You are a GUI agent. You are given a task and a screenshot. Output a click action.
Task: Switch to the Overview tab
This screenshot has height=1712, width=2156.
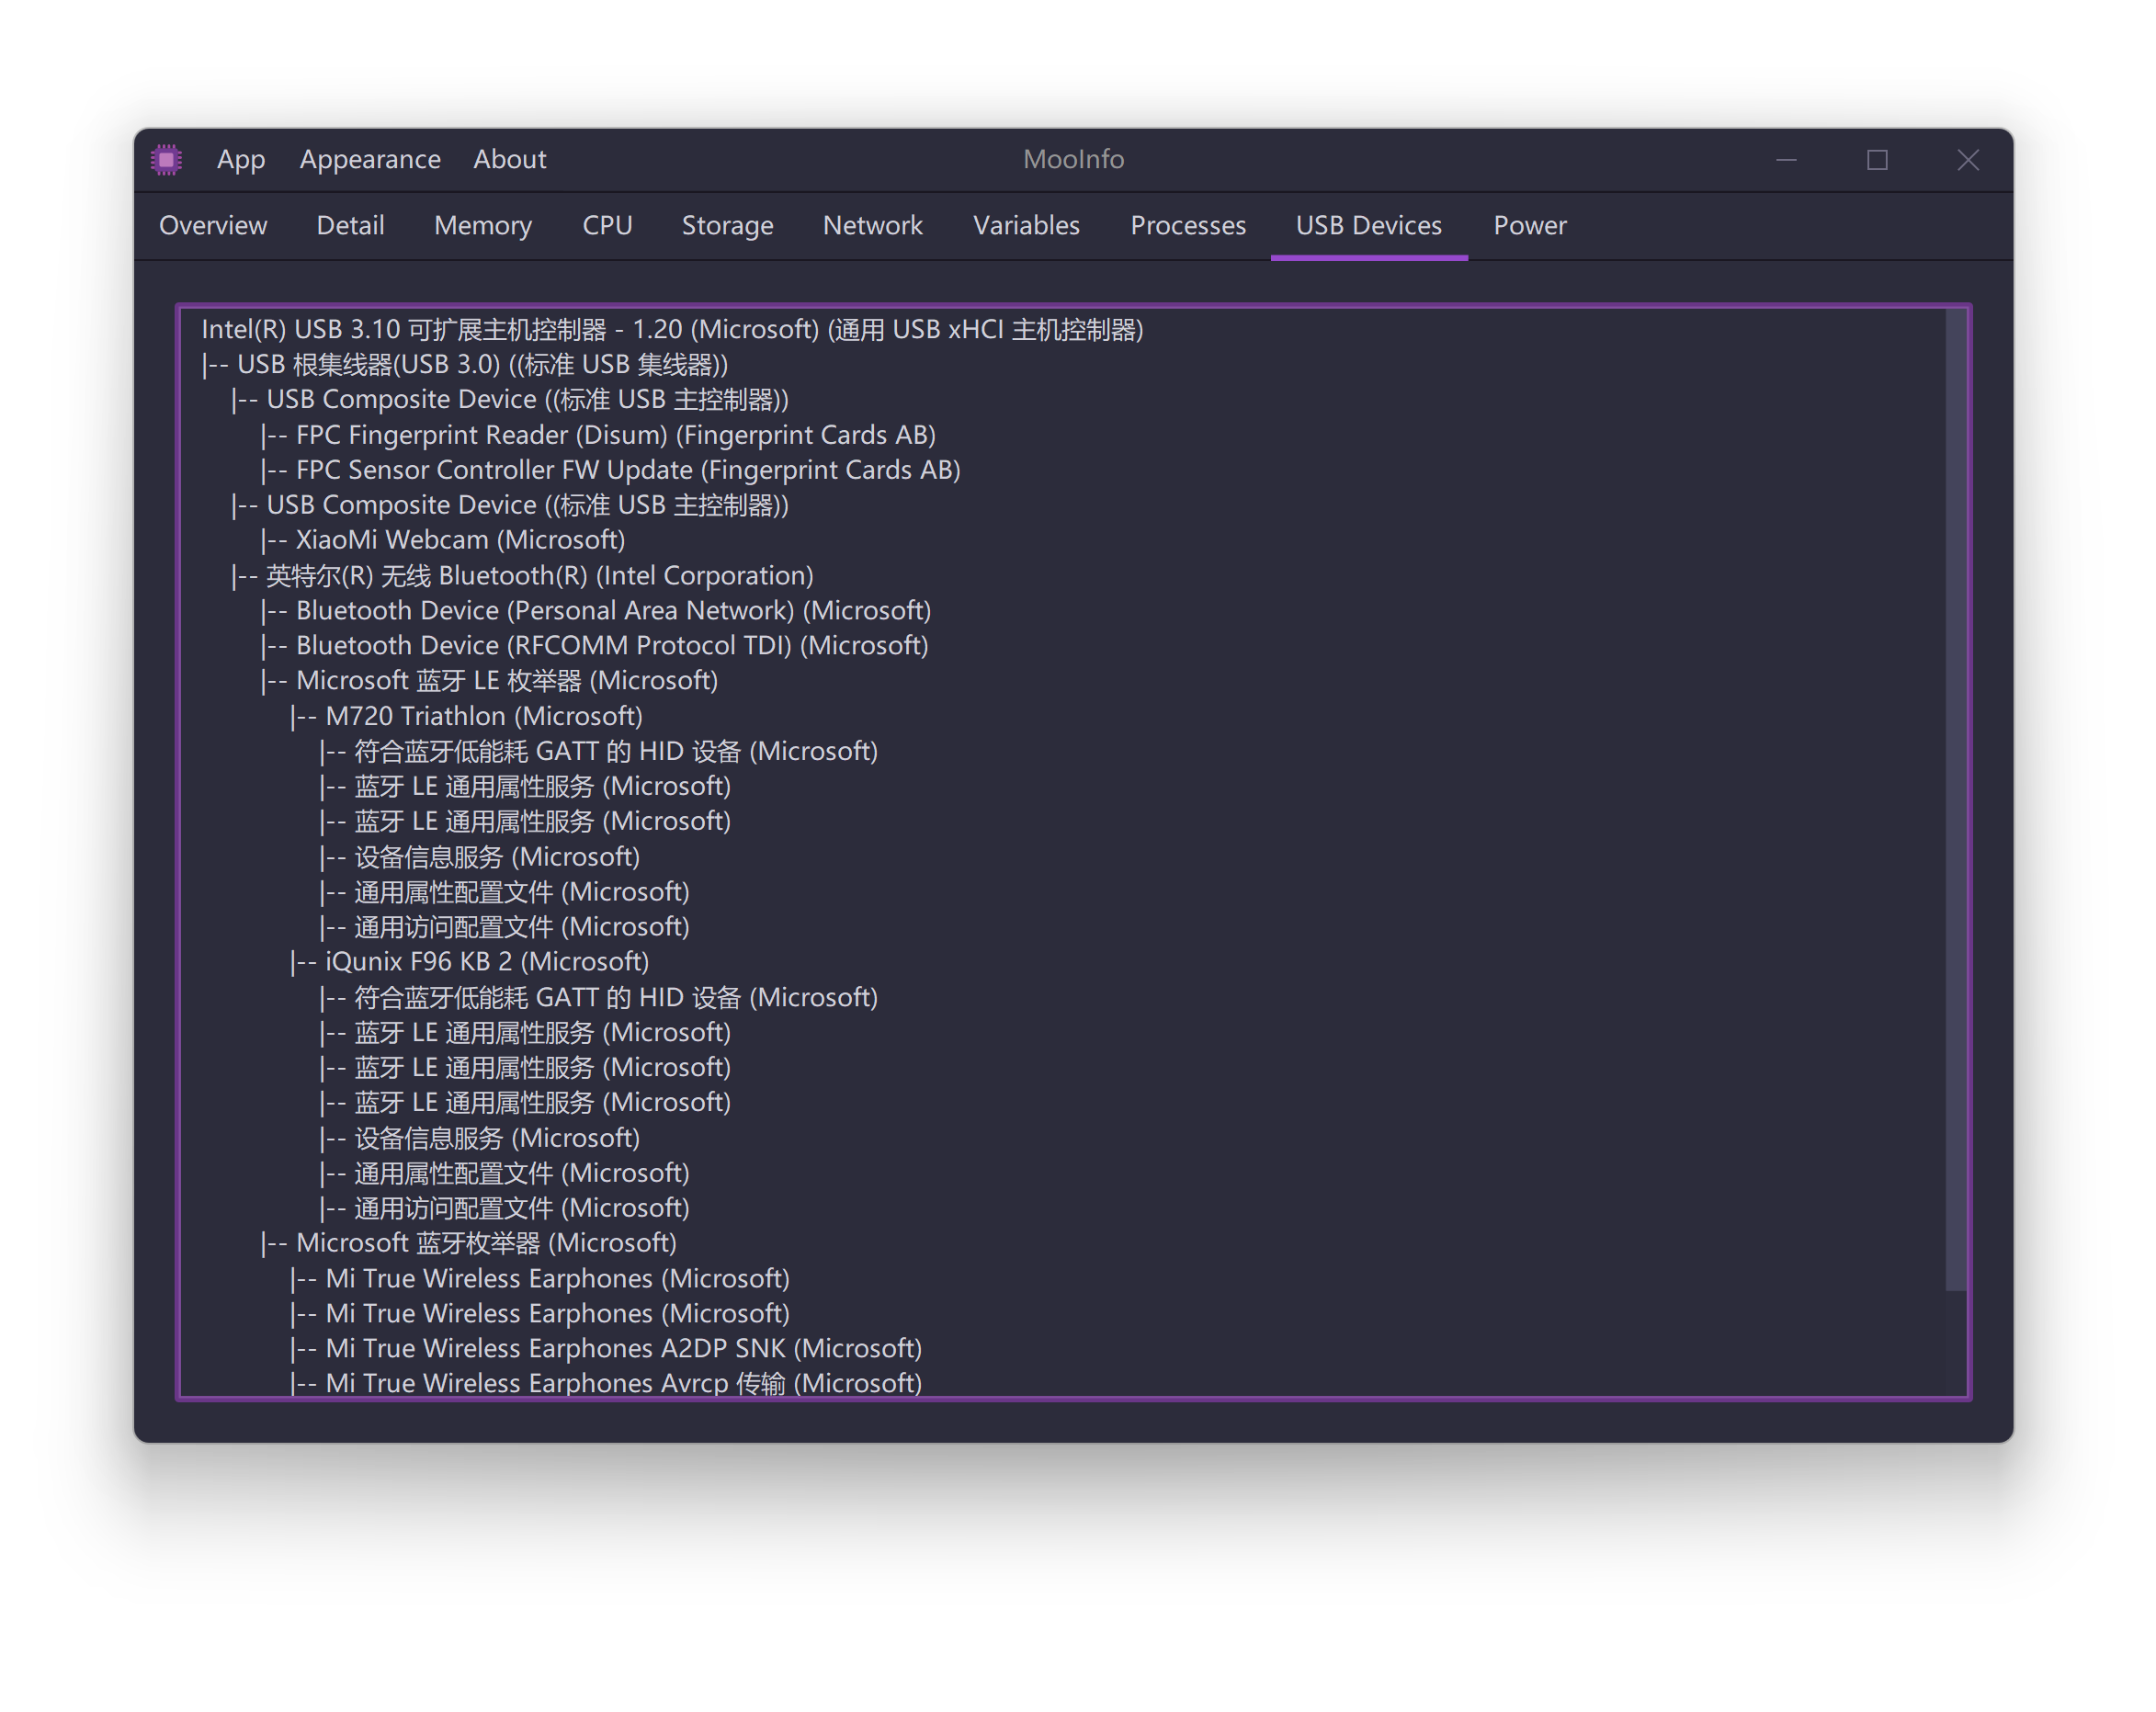(x=213, y=226)
